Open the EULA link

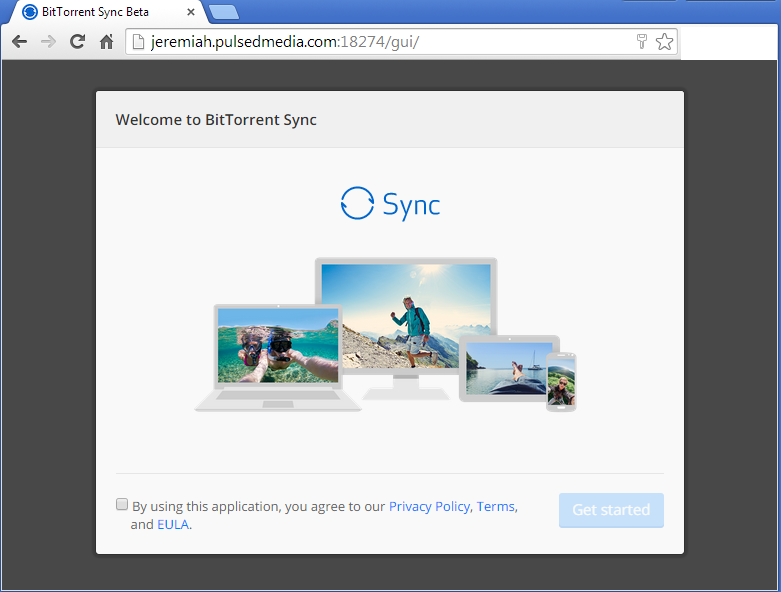click(x=172, y=525)
